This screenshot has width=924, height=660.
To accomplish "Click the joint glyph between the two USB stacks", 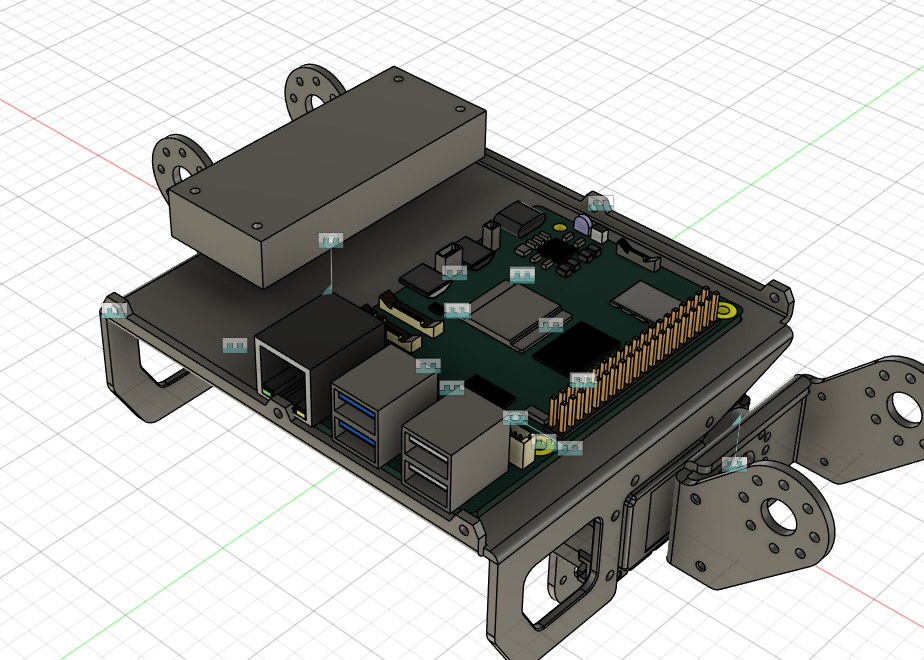I will pos(452,388).
